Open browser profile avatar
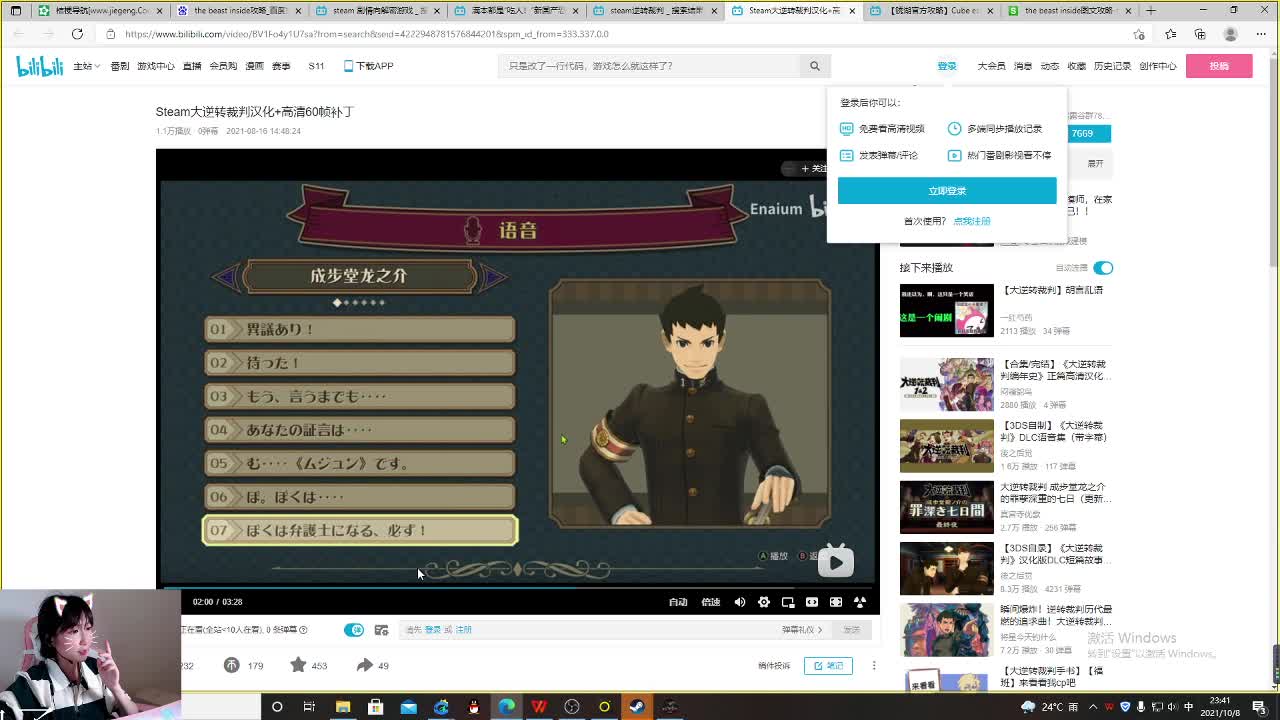Viewport: 1280px width, 720px height. coord(1231,34)
